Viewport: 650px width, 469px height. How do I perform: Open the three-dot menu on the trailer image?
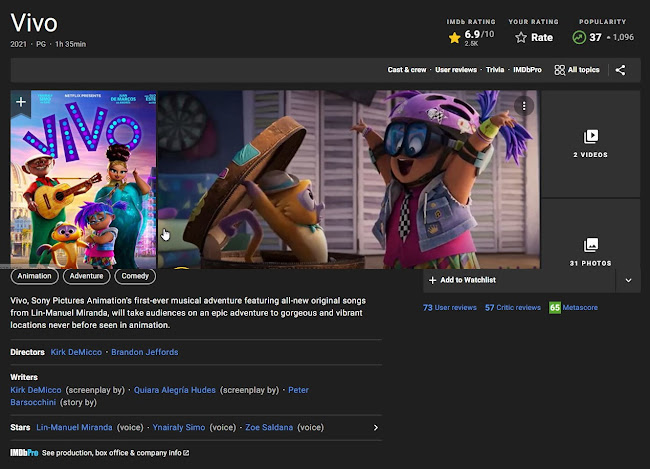[524, 106]
